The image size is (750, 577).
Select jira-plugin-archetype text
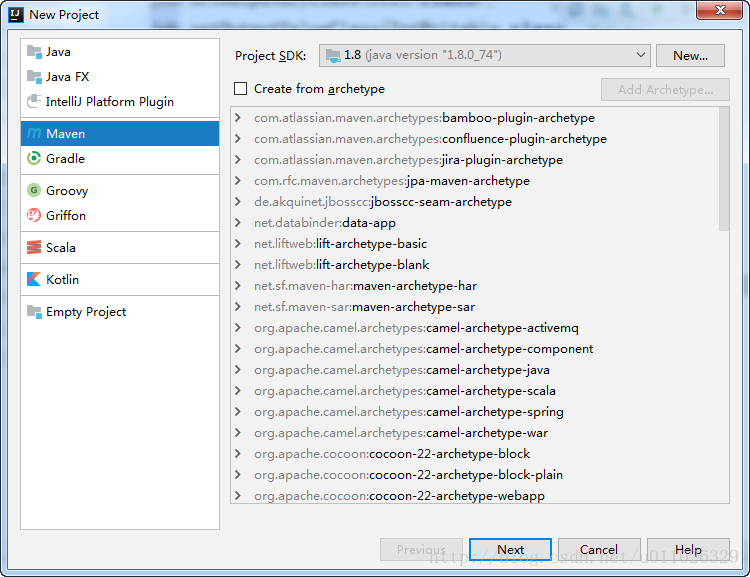point(502,160)
